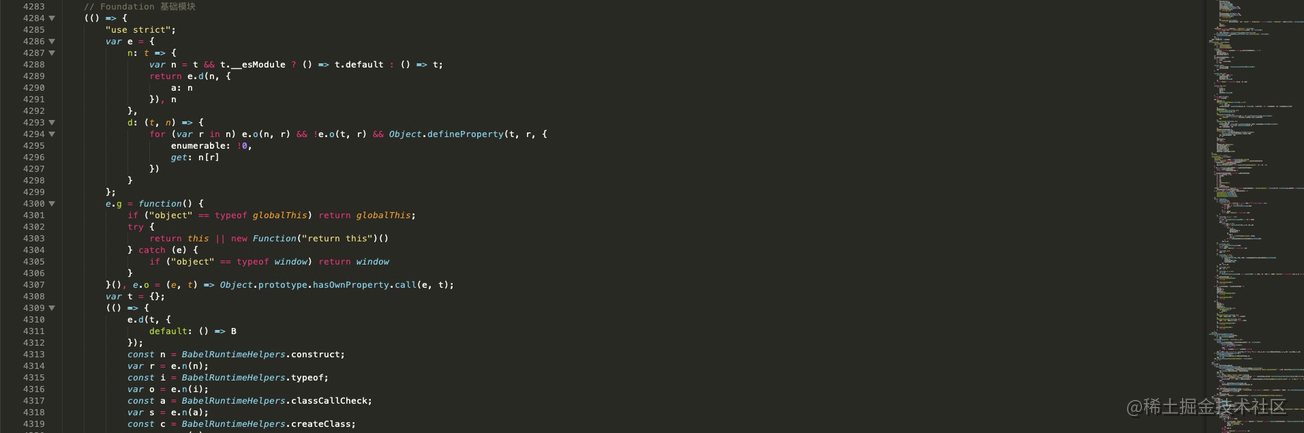Viewport: 1304px width, 433px height.
Task: Collapse the fold arrow at line 4284
Action: pos(52,18)
